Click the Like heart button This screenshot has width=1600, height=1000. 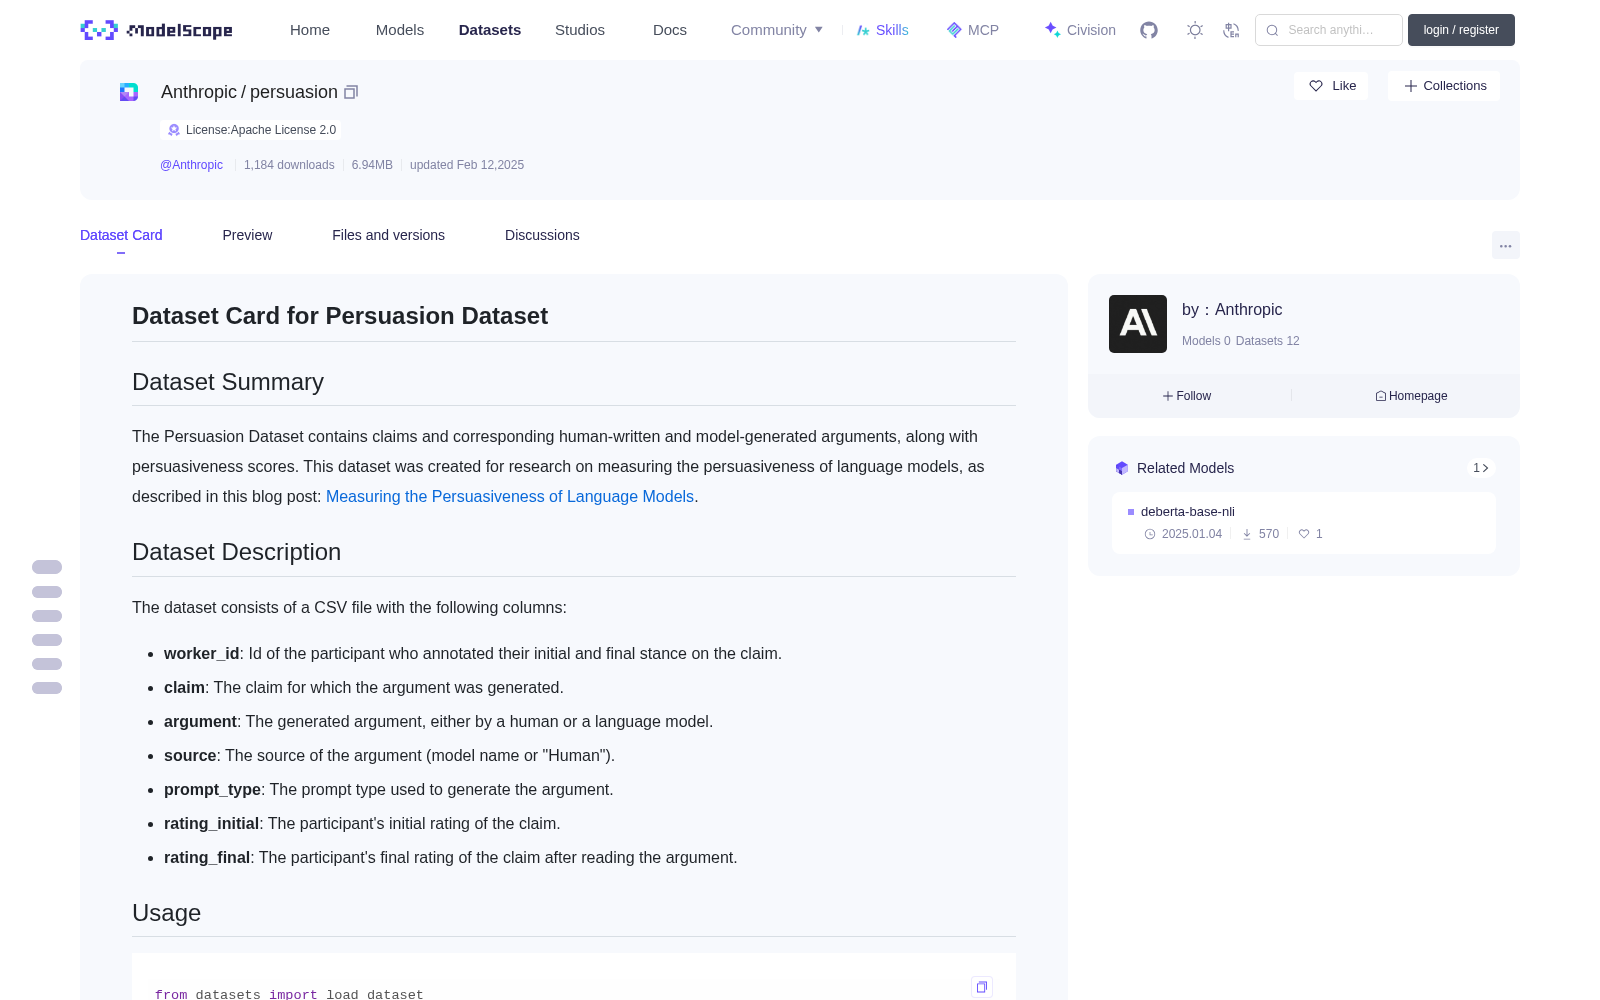pyautogui.click(x=1332, y=86)
